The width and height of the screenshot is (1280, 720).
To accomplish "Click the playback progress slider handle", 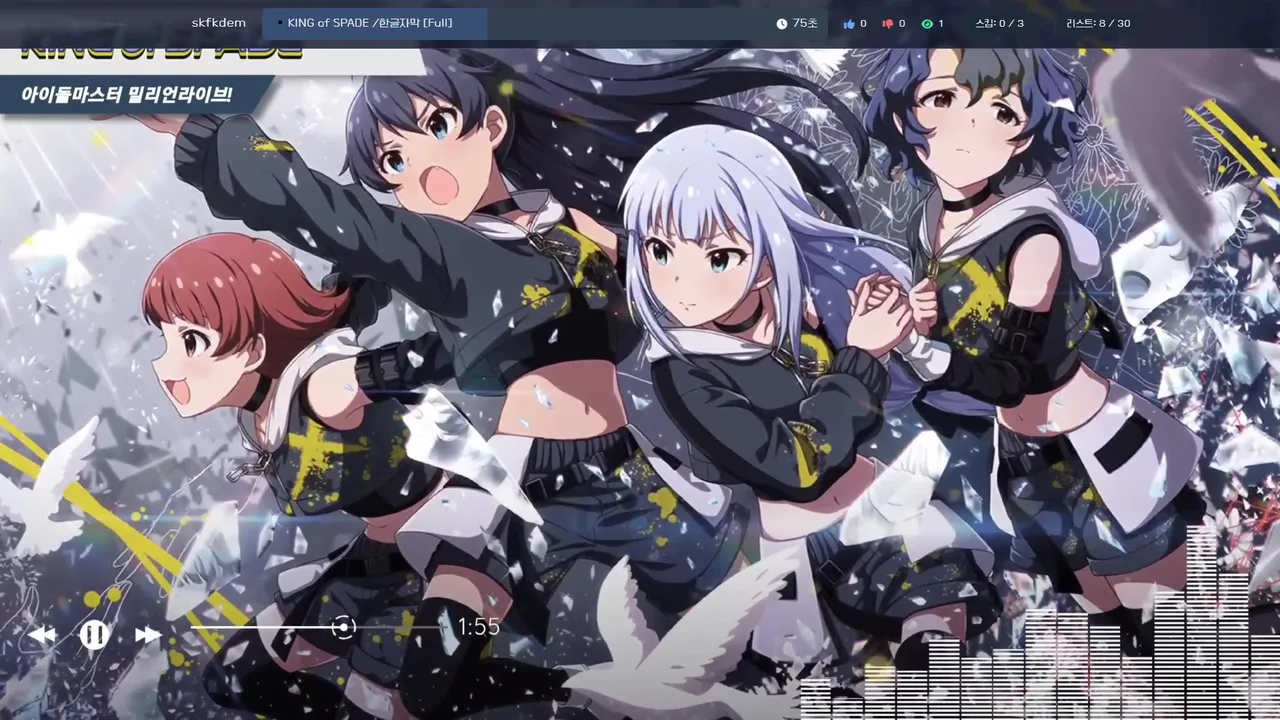I will pyautogui.click(x=343, y=627).
